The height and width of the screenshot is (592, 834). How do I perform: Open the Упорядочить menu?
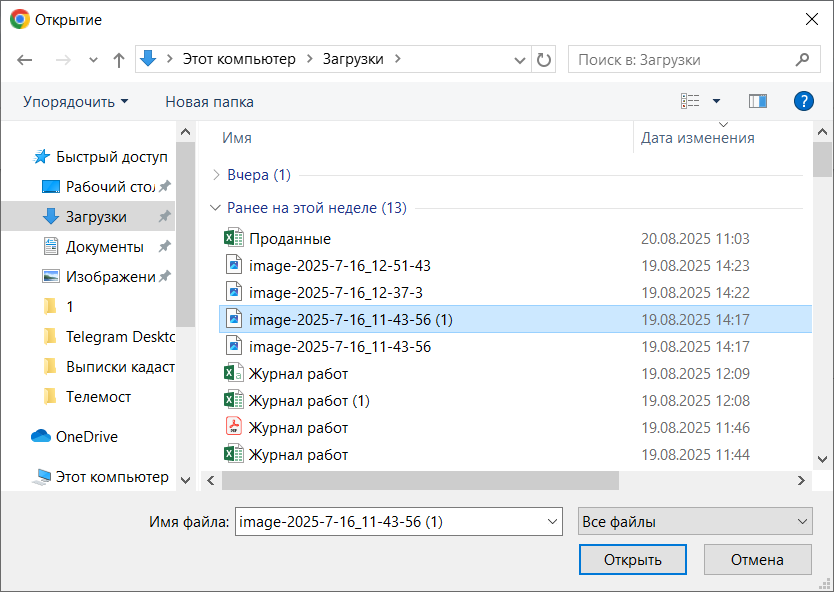click(x=76, y=102)
